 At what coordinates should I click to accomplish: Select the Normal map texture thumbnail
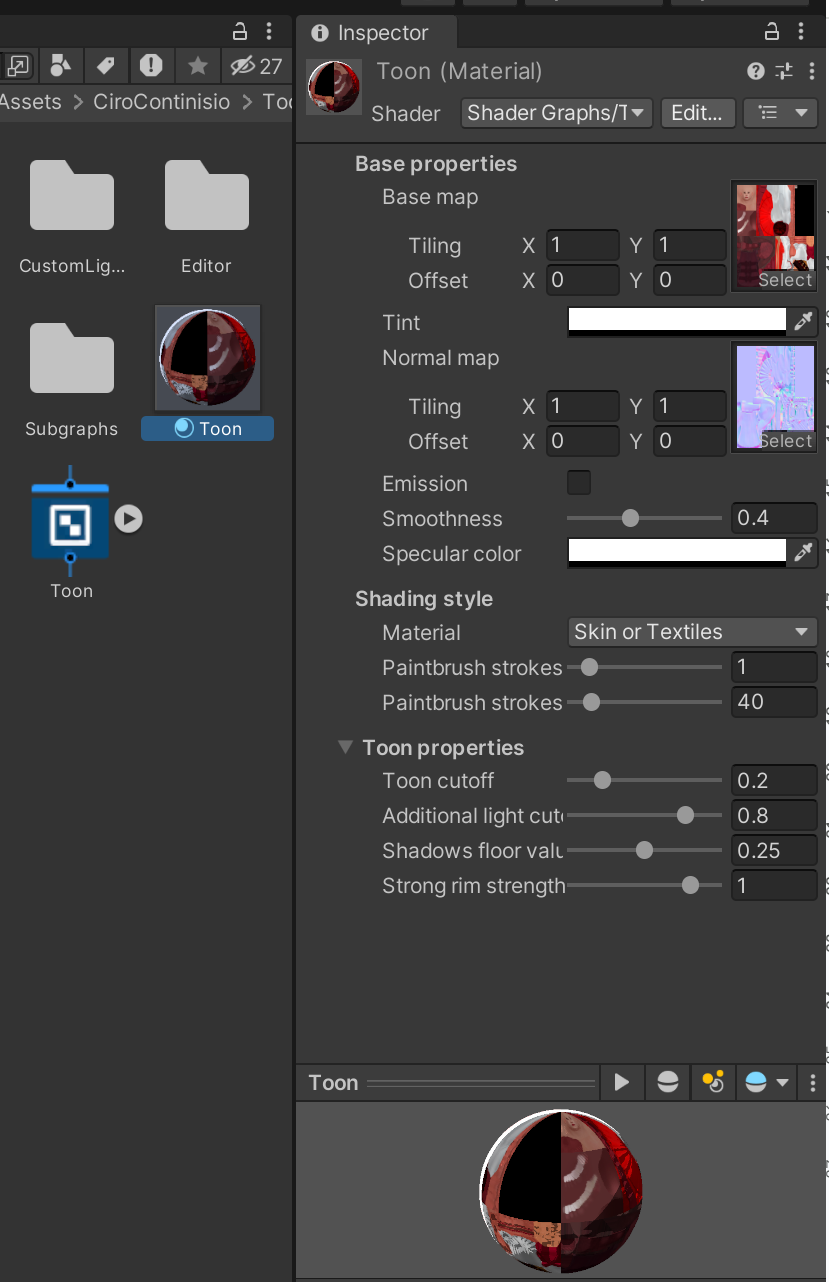[775, 396]
